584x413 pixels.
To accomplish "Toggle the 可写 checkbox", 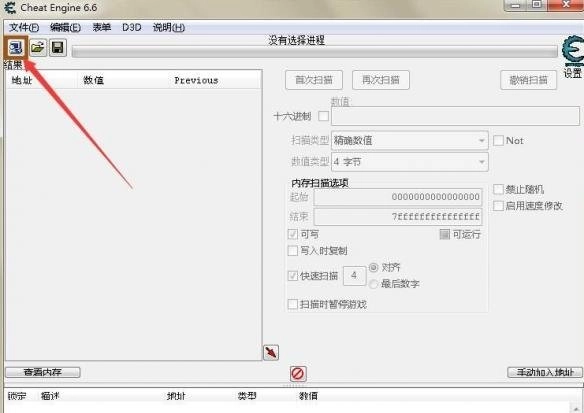I will 292,234.
